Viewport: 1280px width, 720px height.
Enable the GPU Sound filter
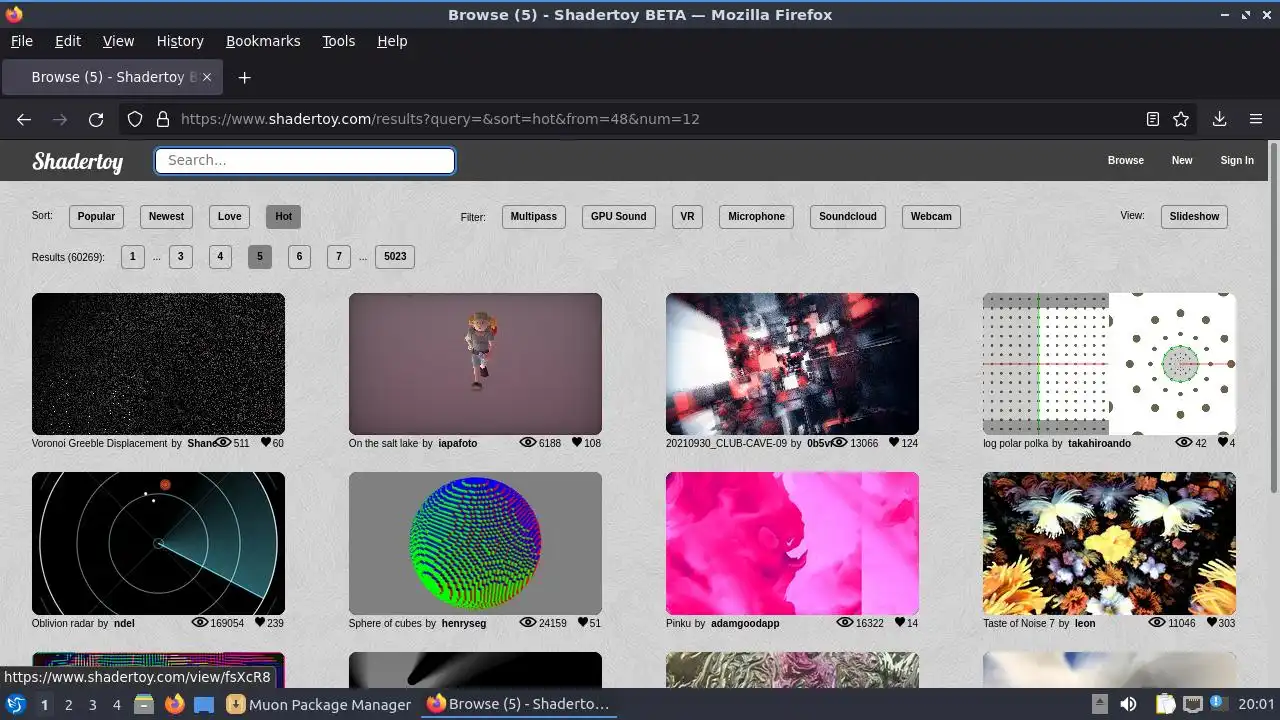click(618, 216)
